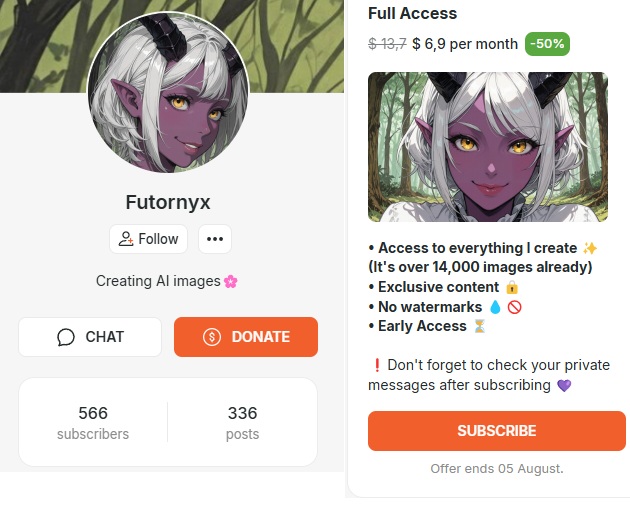Click the dollar coin icon in DONATE
This screenshot has width=630, height=516.
pyautogui.click(x=212, y=337)
